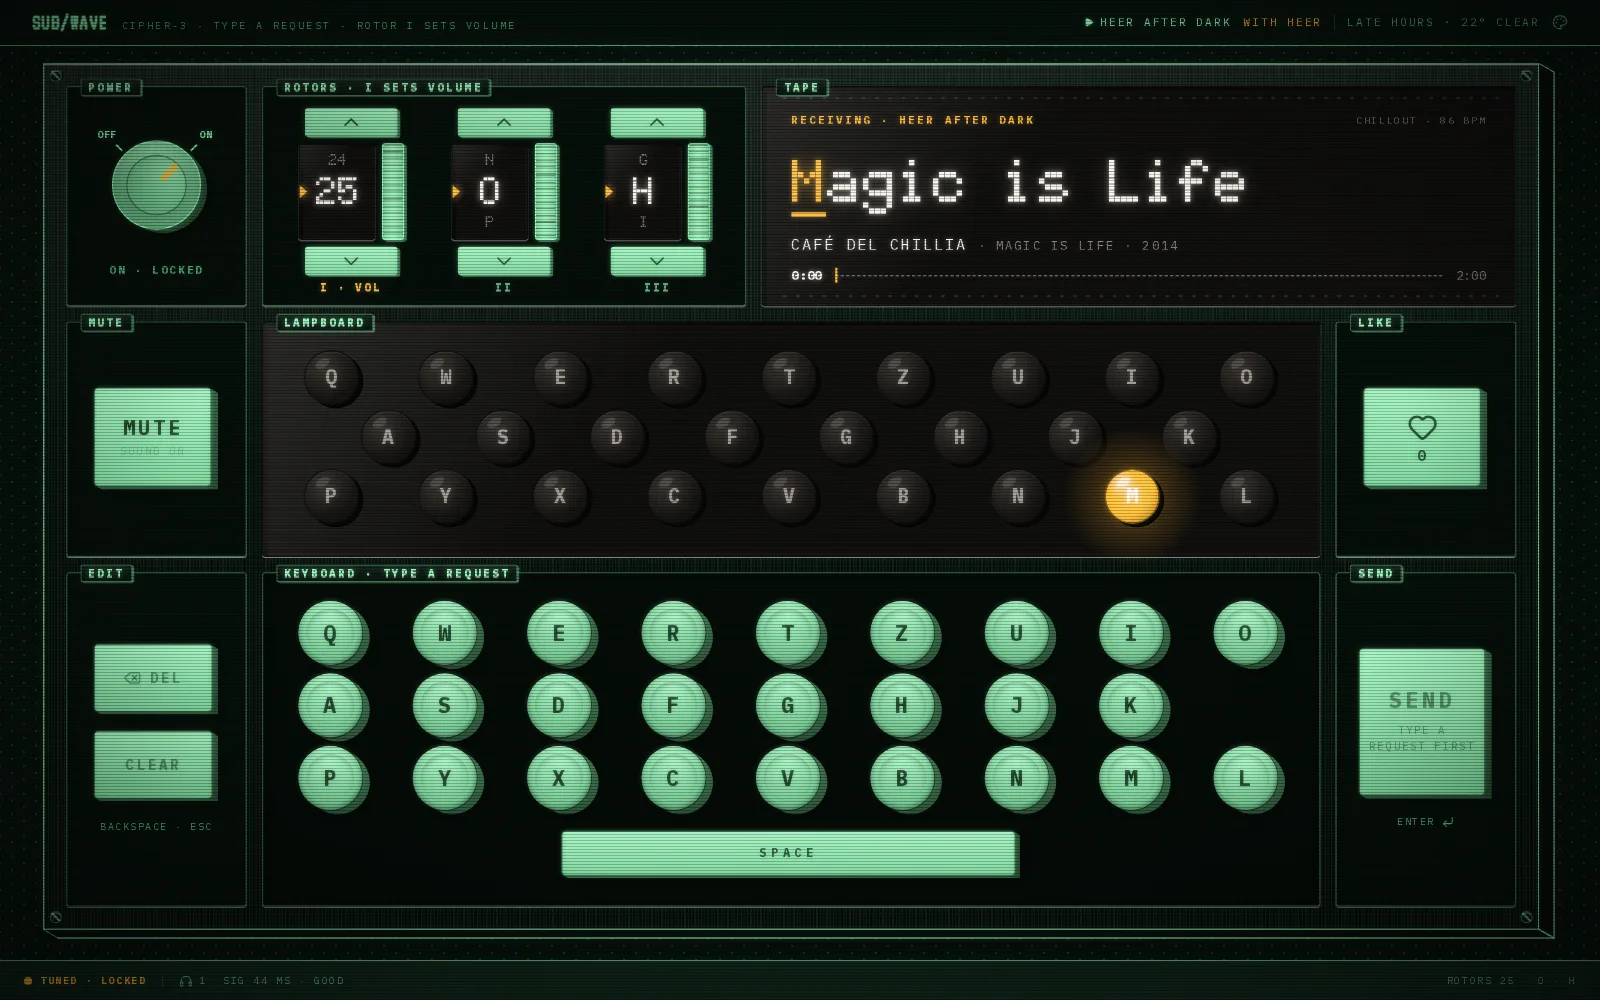Image resolution: width=1600 pixels, height=1000 pixels.
Task: Open the palette icon in the top bar
Action: 1560,22
